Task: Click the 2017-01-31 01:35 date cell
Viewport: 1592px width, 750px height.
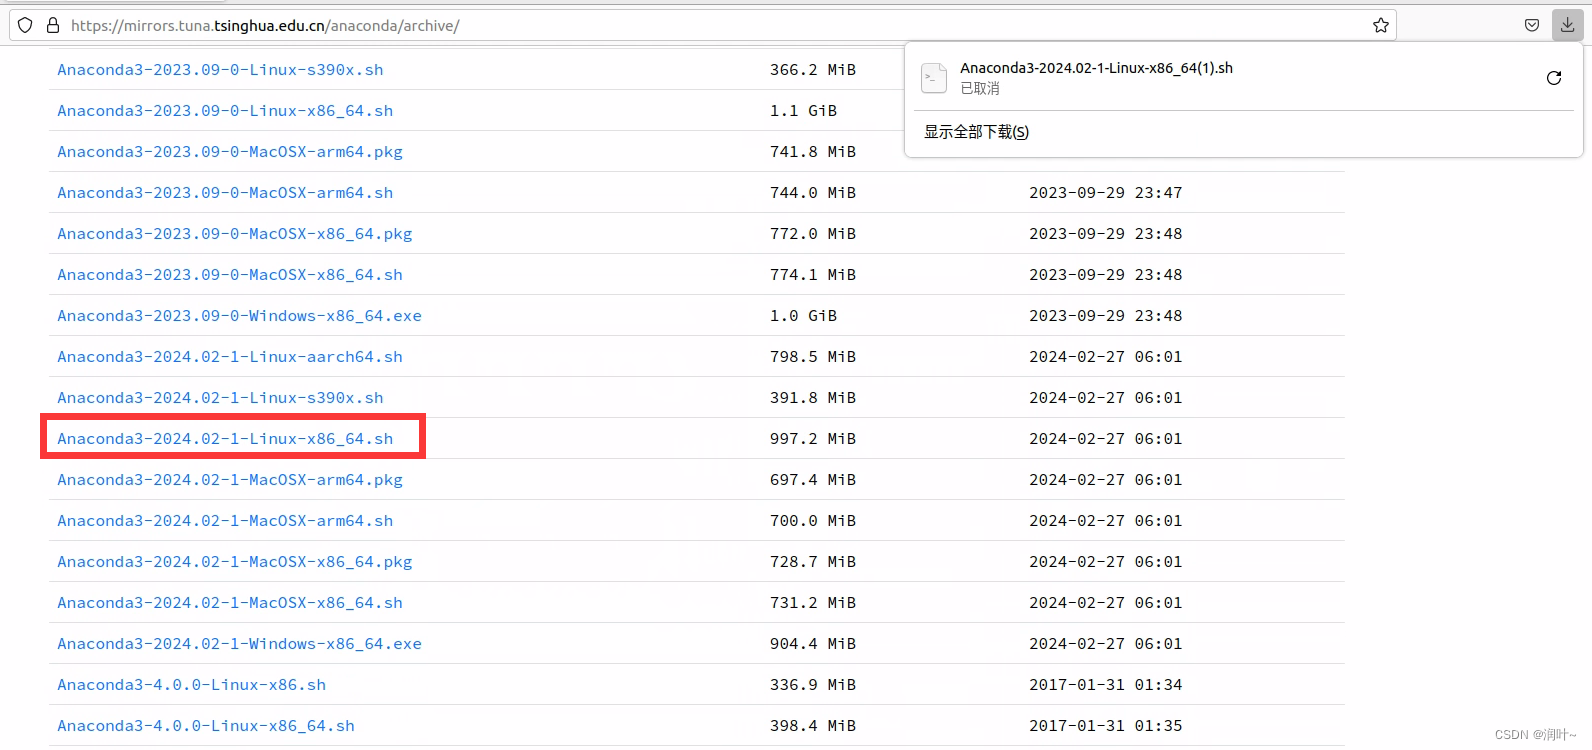Action: click(x=1106, y=726)
